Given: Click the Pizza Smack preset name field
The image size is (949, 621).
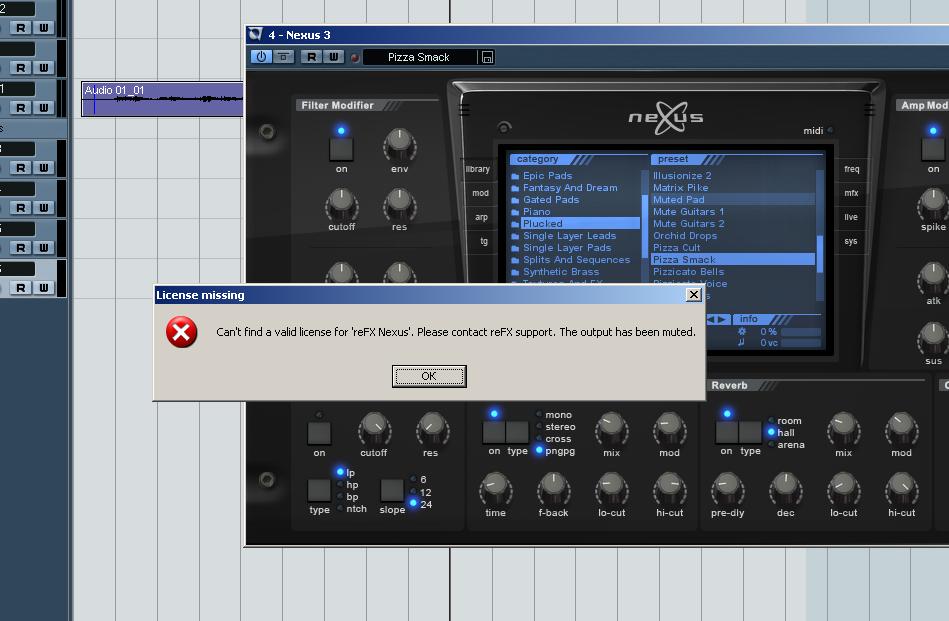Looking at the screenshot, I should (419, 57).
